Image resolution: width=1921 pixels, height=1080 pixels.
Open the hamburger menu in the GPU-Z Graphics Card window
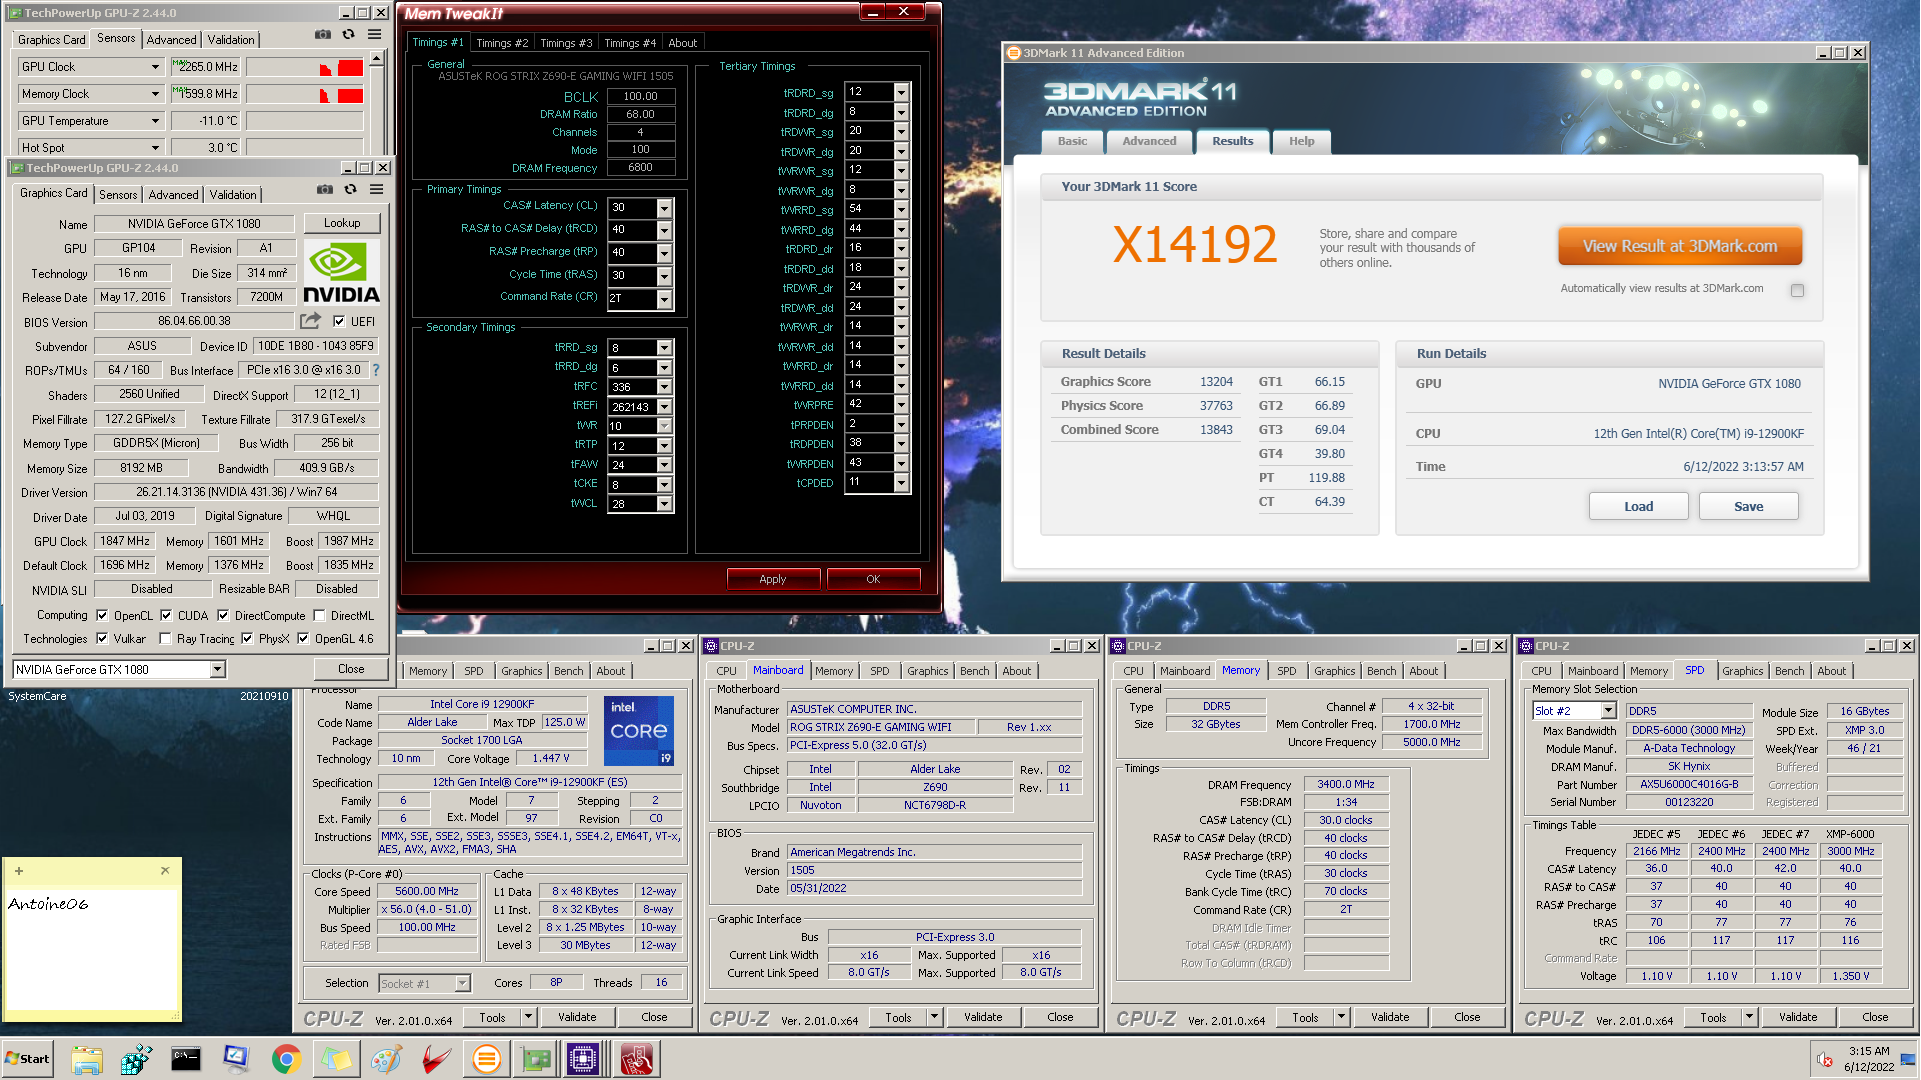(376, 190)
